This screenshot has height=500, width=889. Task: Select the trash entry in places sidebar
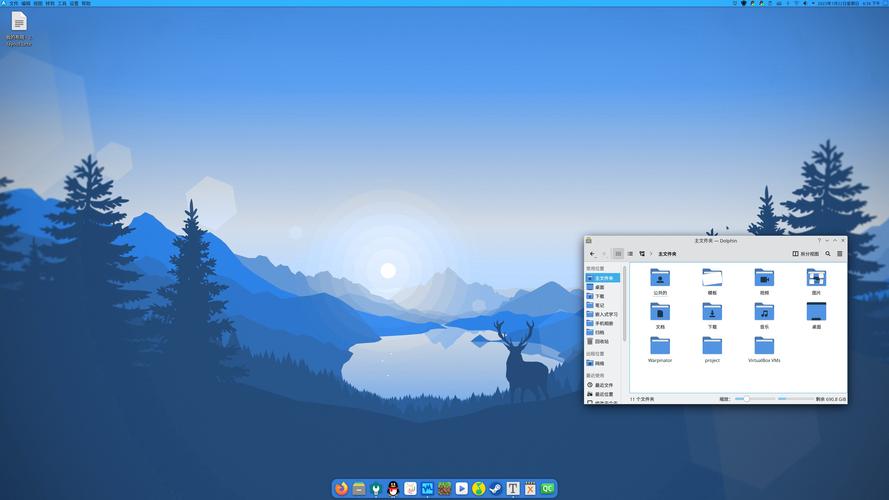tap(599, 341)
